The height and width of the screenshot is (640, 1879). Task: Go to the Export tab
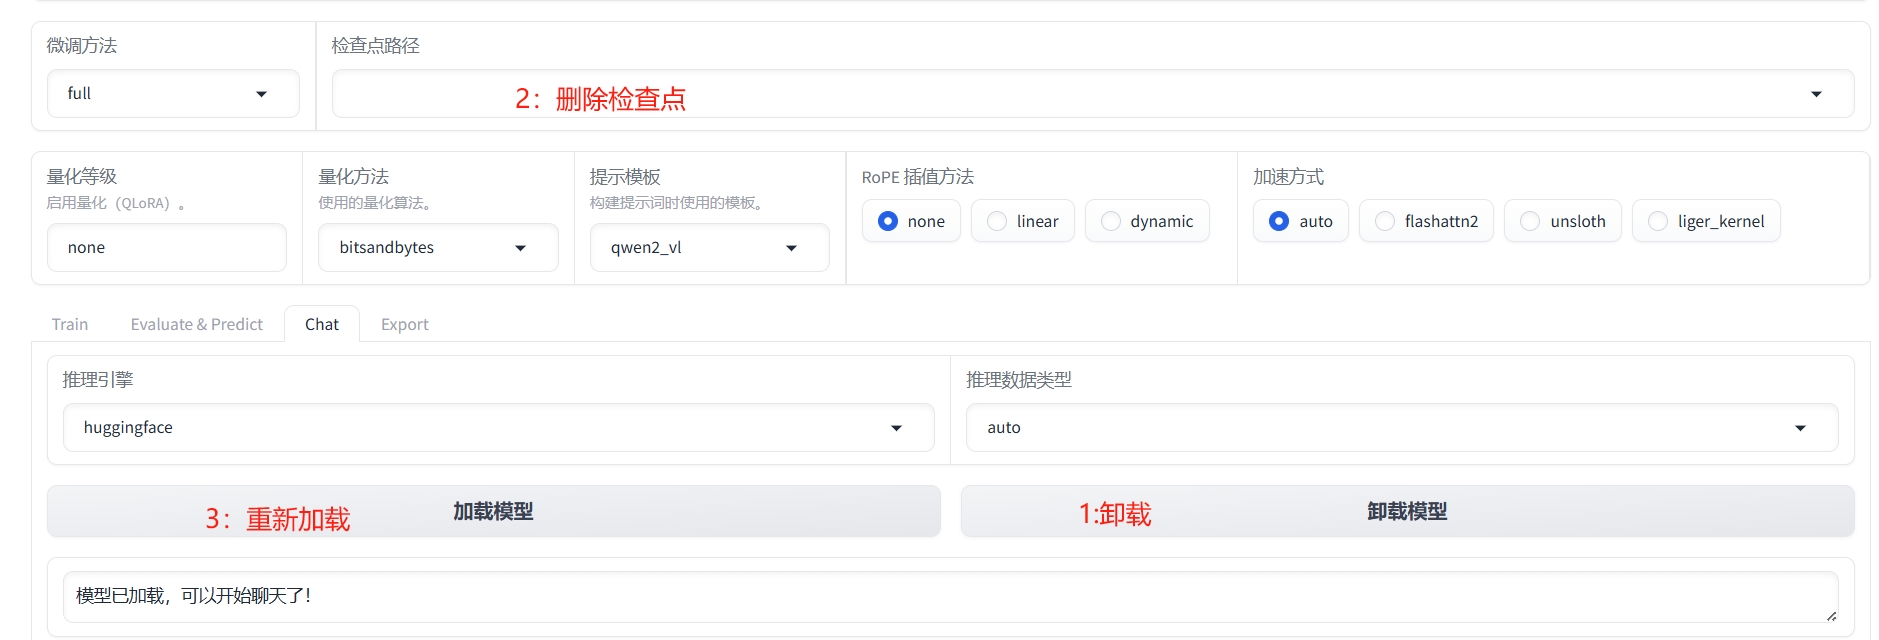(404, 324)
